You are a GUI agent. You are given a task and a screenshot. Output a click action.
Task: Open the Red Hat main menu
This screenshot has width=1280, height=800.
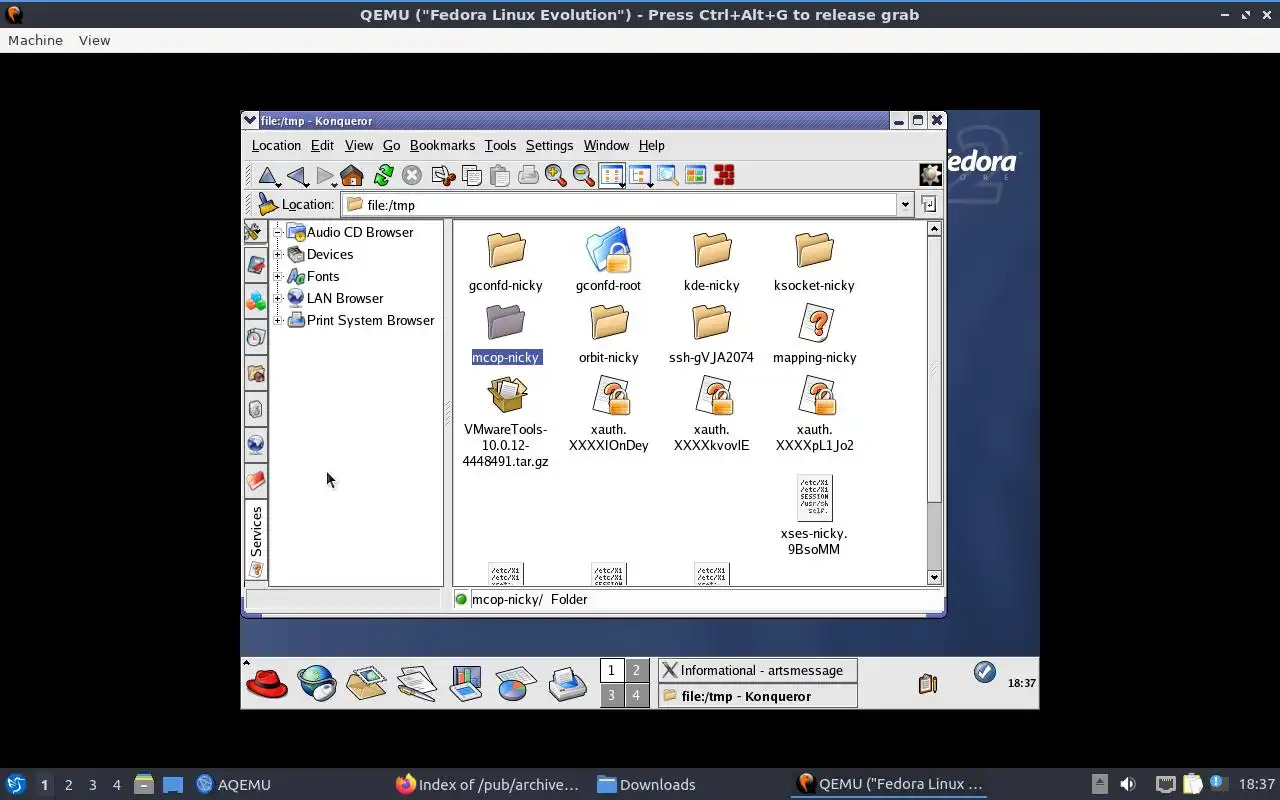coord(267,683)
